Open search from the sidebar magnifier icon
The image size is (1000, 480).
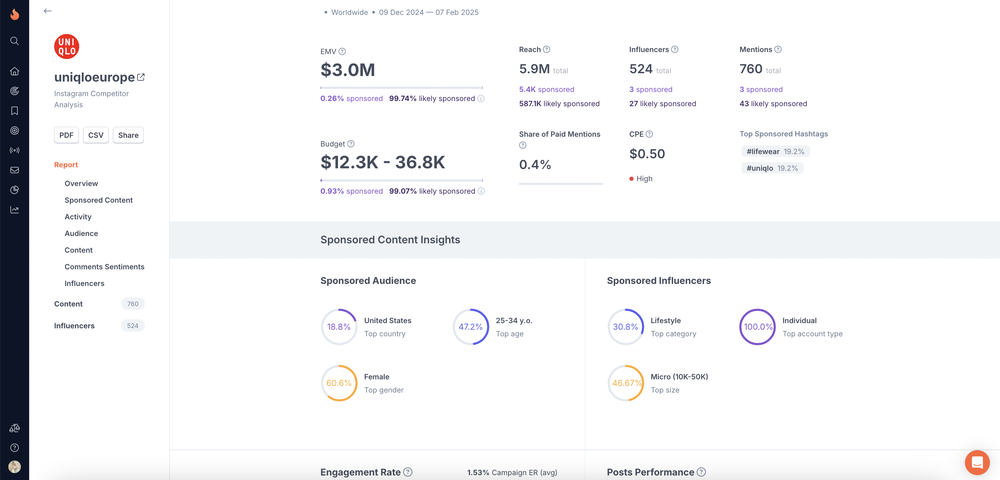[x=15, y=41]
